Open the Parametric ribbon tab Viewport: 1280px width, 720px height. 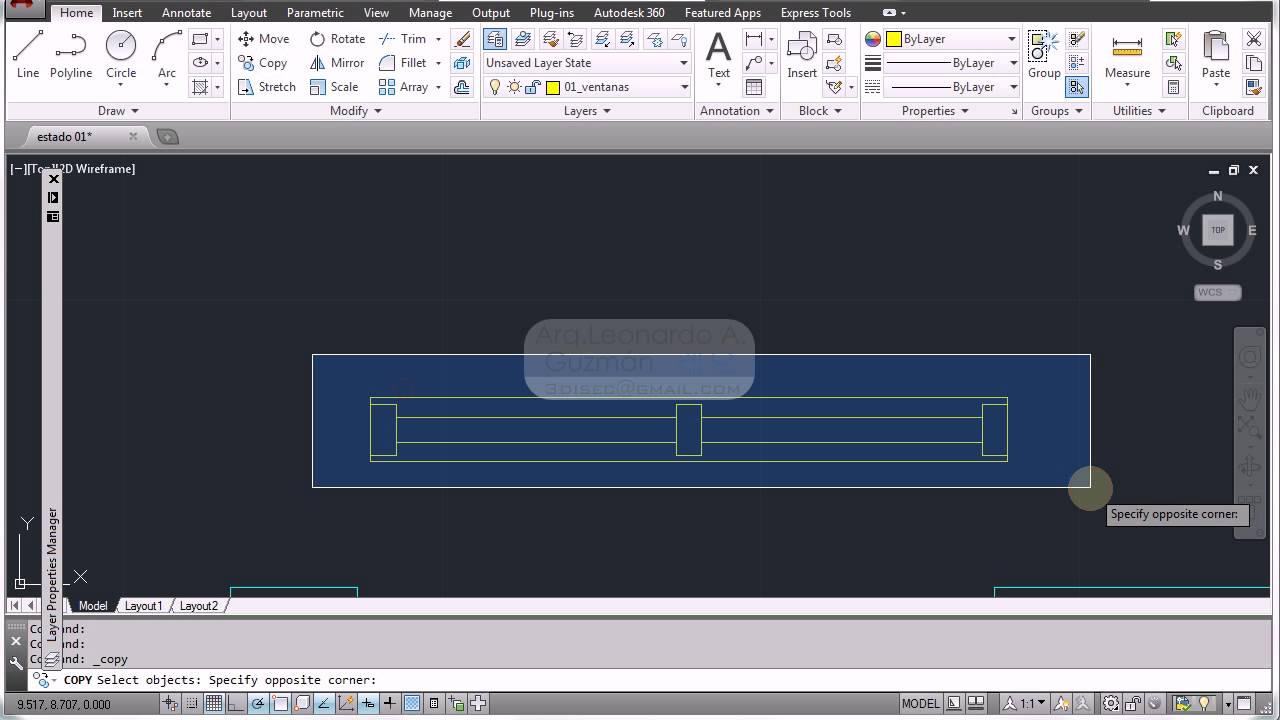click(x=315, y=13)
